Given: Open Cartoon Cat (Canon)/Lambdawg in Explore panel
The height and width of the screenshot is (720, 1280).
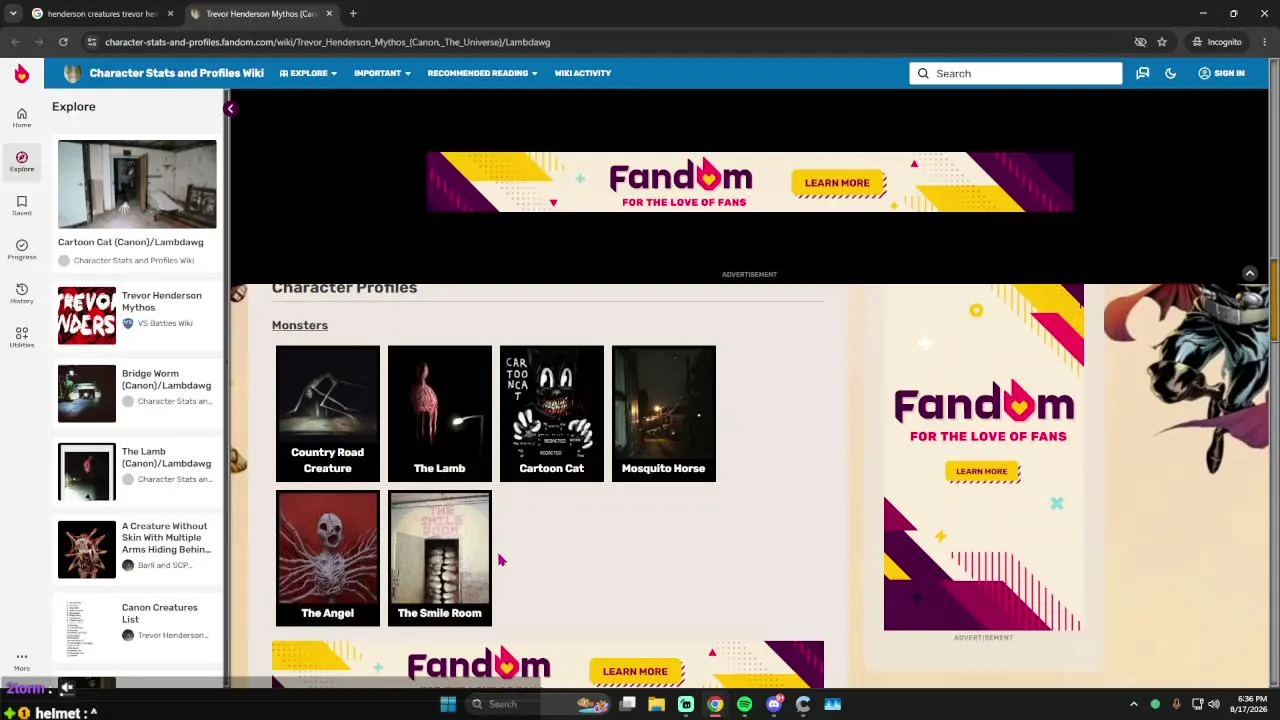Looking at the screenshot, I should click(136, 204).
